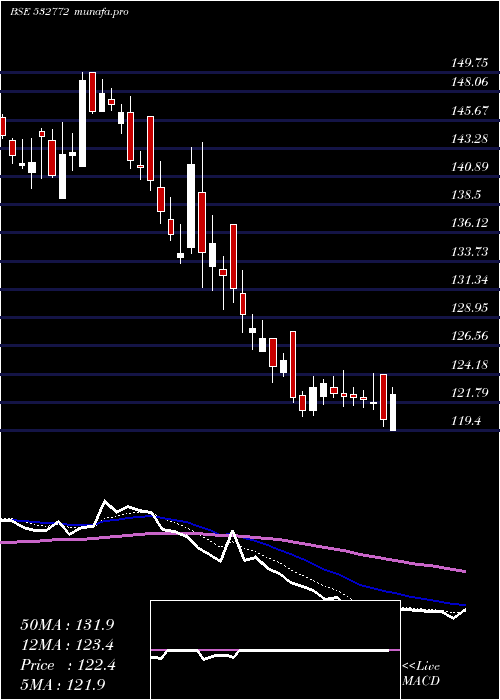Click the BSE 532772 munafa.pro title

point(69,12)
